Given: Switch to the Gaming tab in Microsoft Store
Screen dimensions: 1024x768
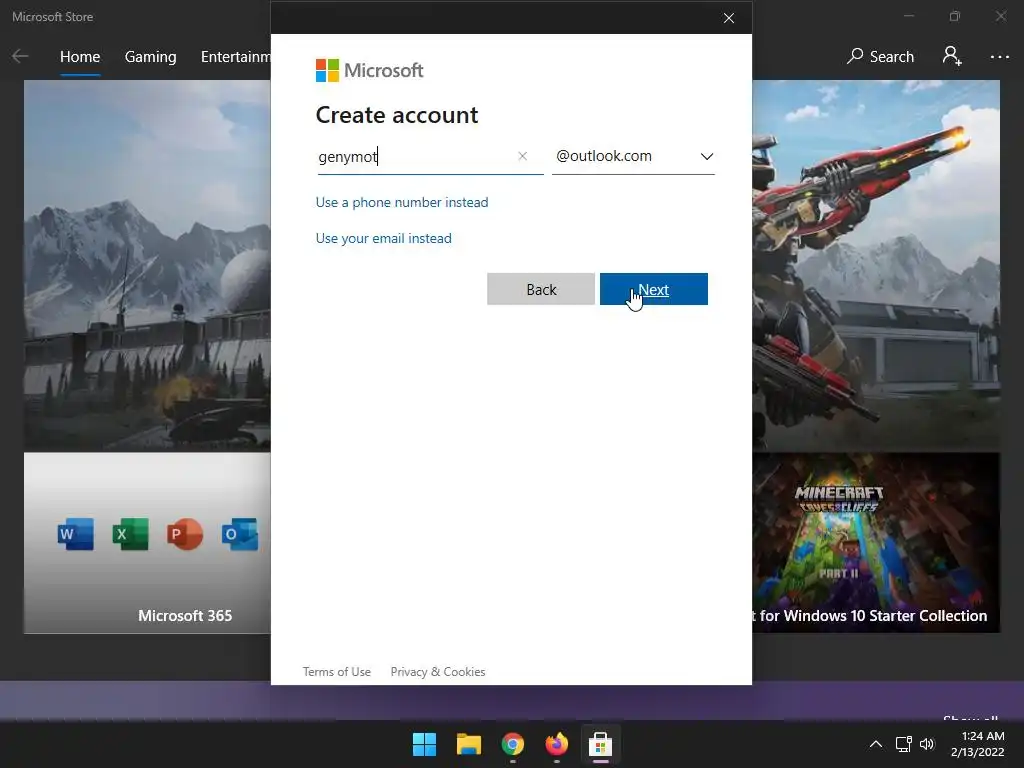Looking at the screenshot, I should [x=150, y=57].
